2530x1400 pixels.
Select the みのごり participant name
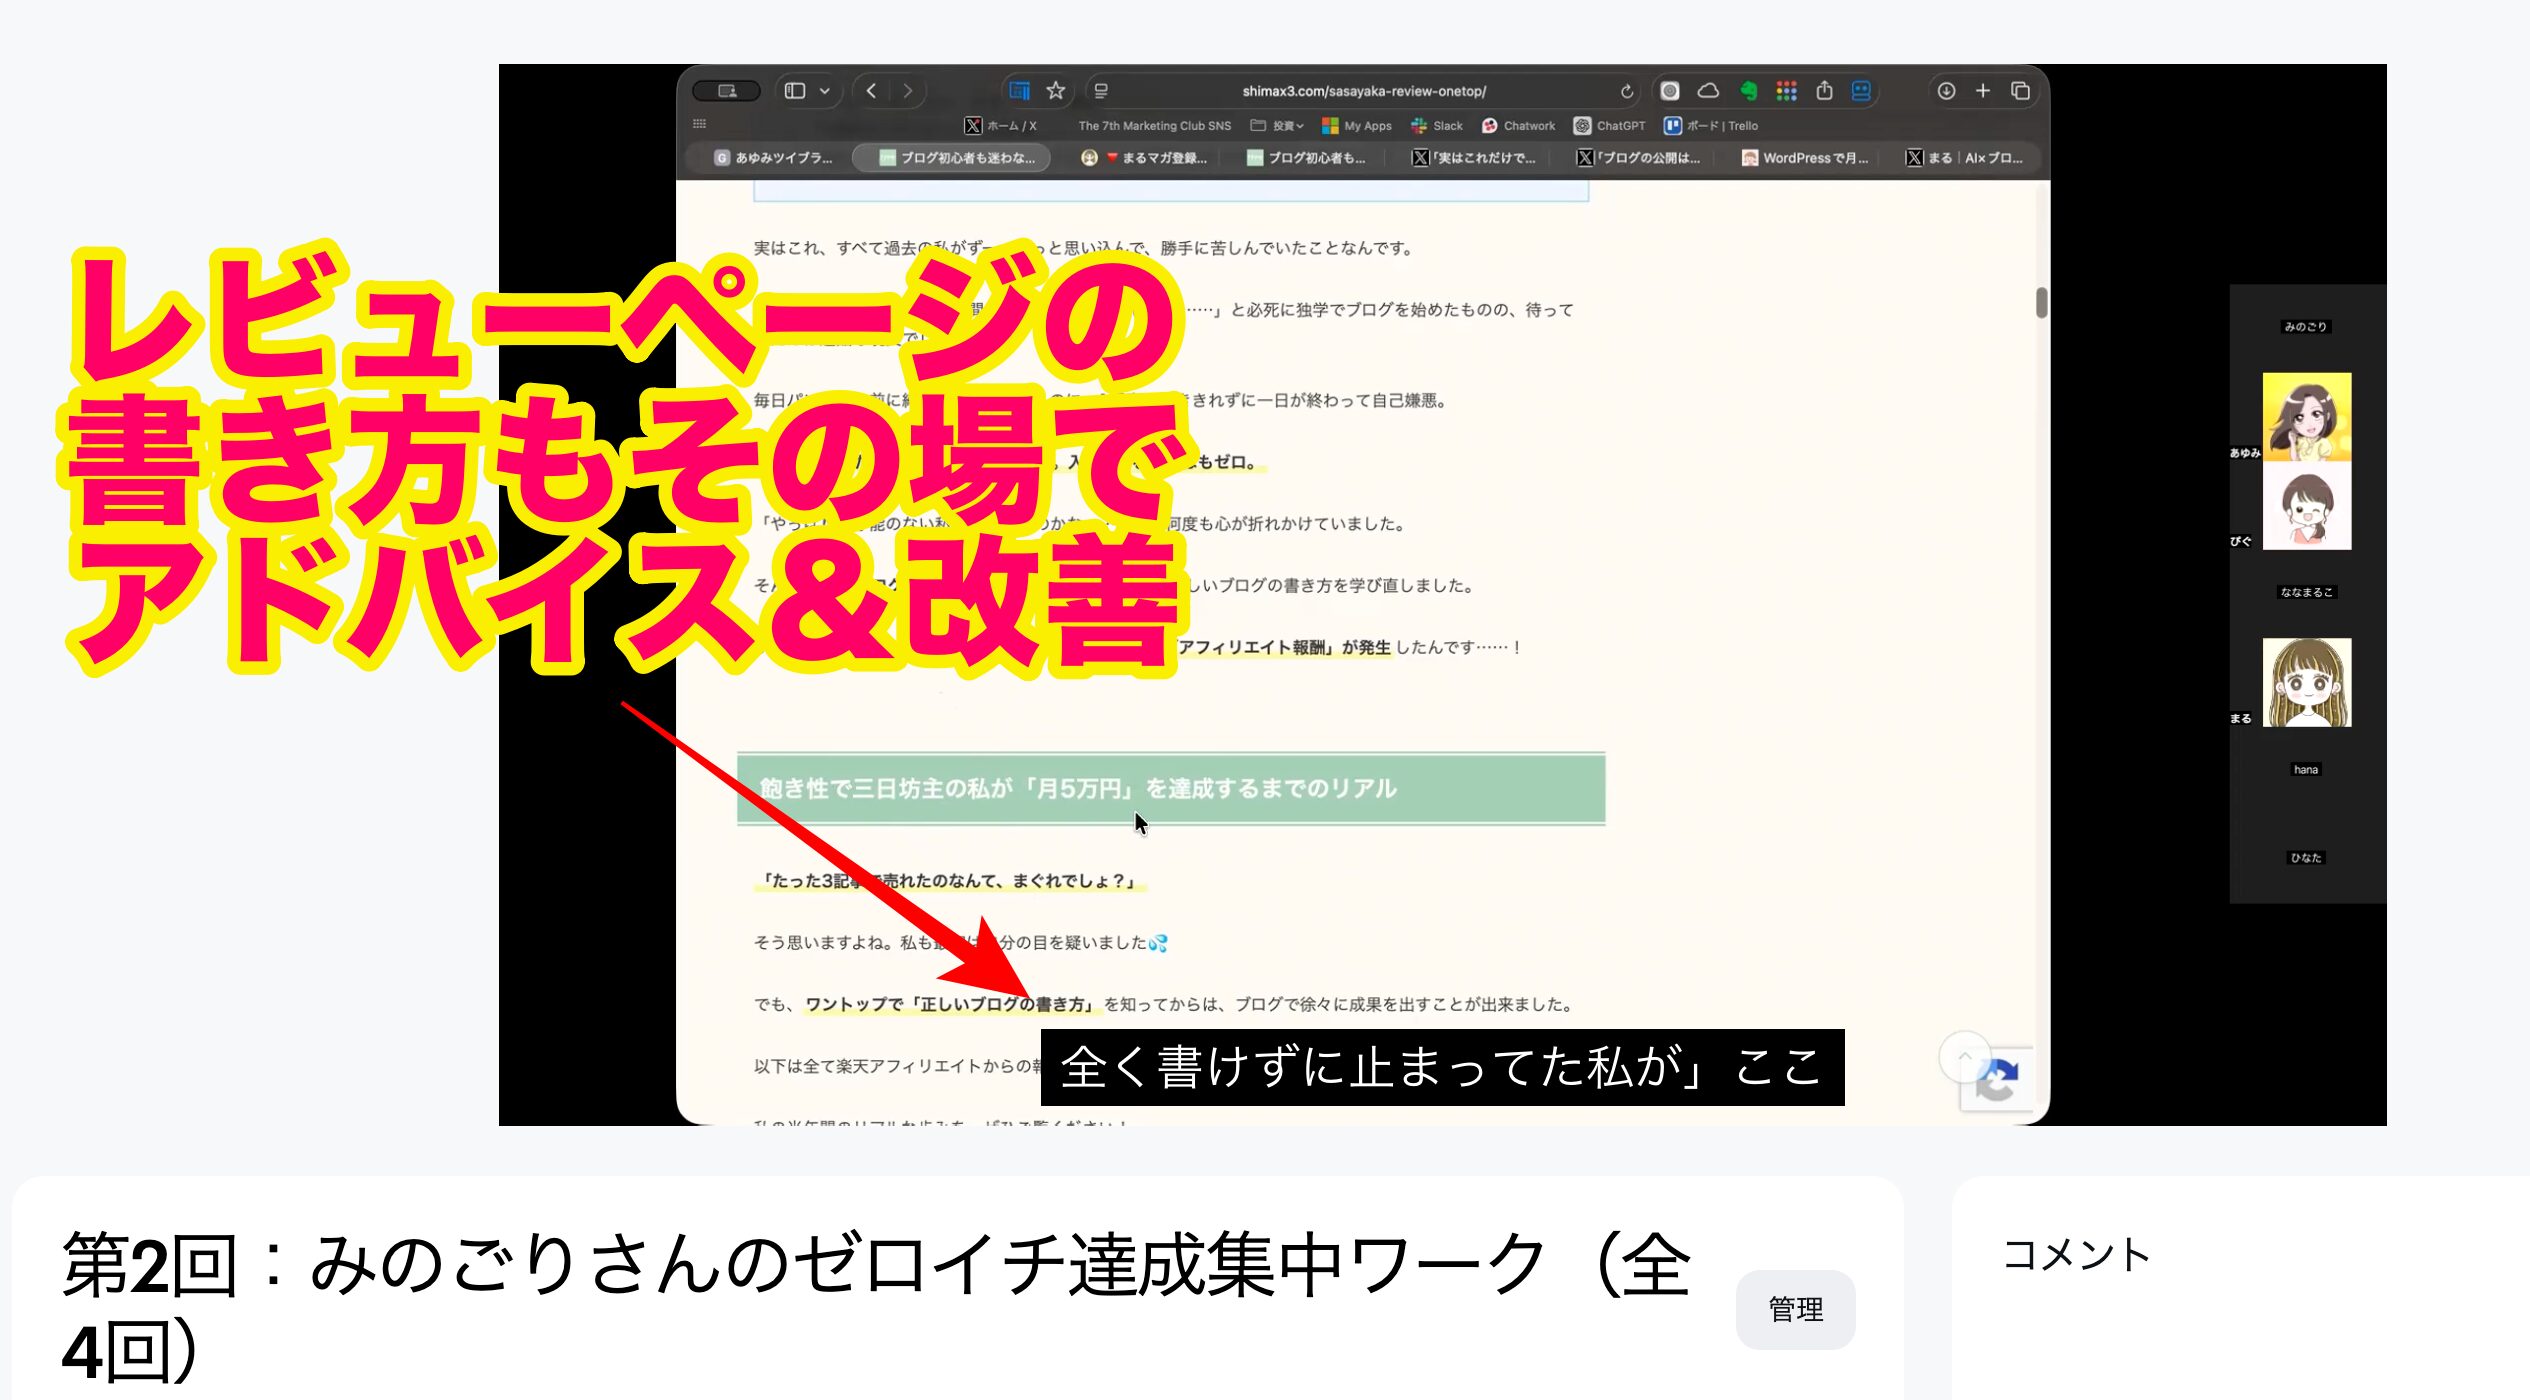[x=2305, y=327]
